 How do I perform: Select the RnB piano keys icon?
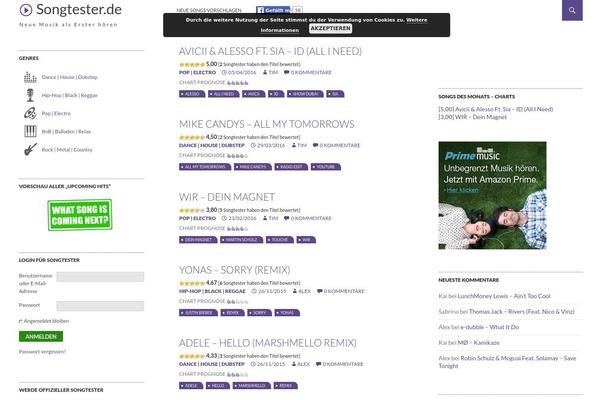coord(30,131)
